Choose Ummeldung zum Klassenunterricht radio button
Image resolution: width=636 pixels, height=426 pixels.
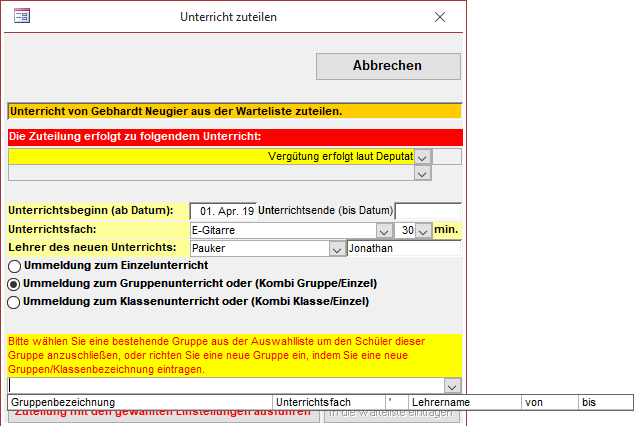(14, 301)
